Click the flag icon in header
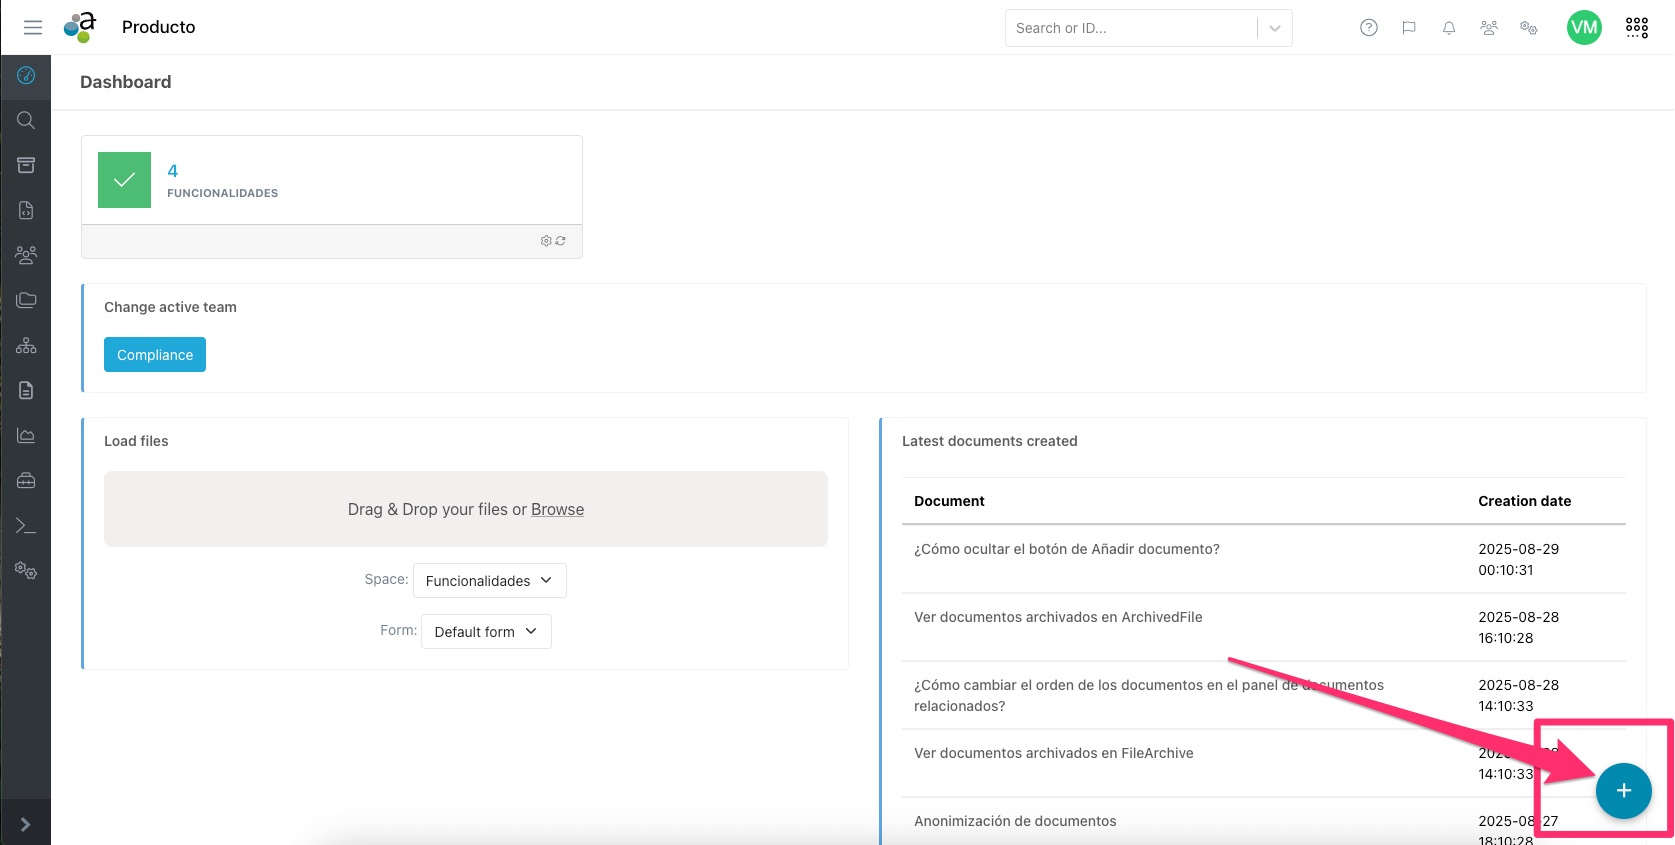This screenshot has height=845, width=1675. (1408, 28)
